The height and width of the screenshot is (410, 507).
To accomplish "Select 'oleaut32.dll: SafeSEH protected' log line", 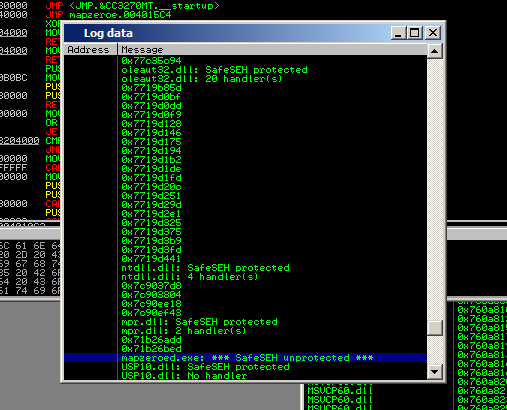I will coord(214,70).
